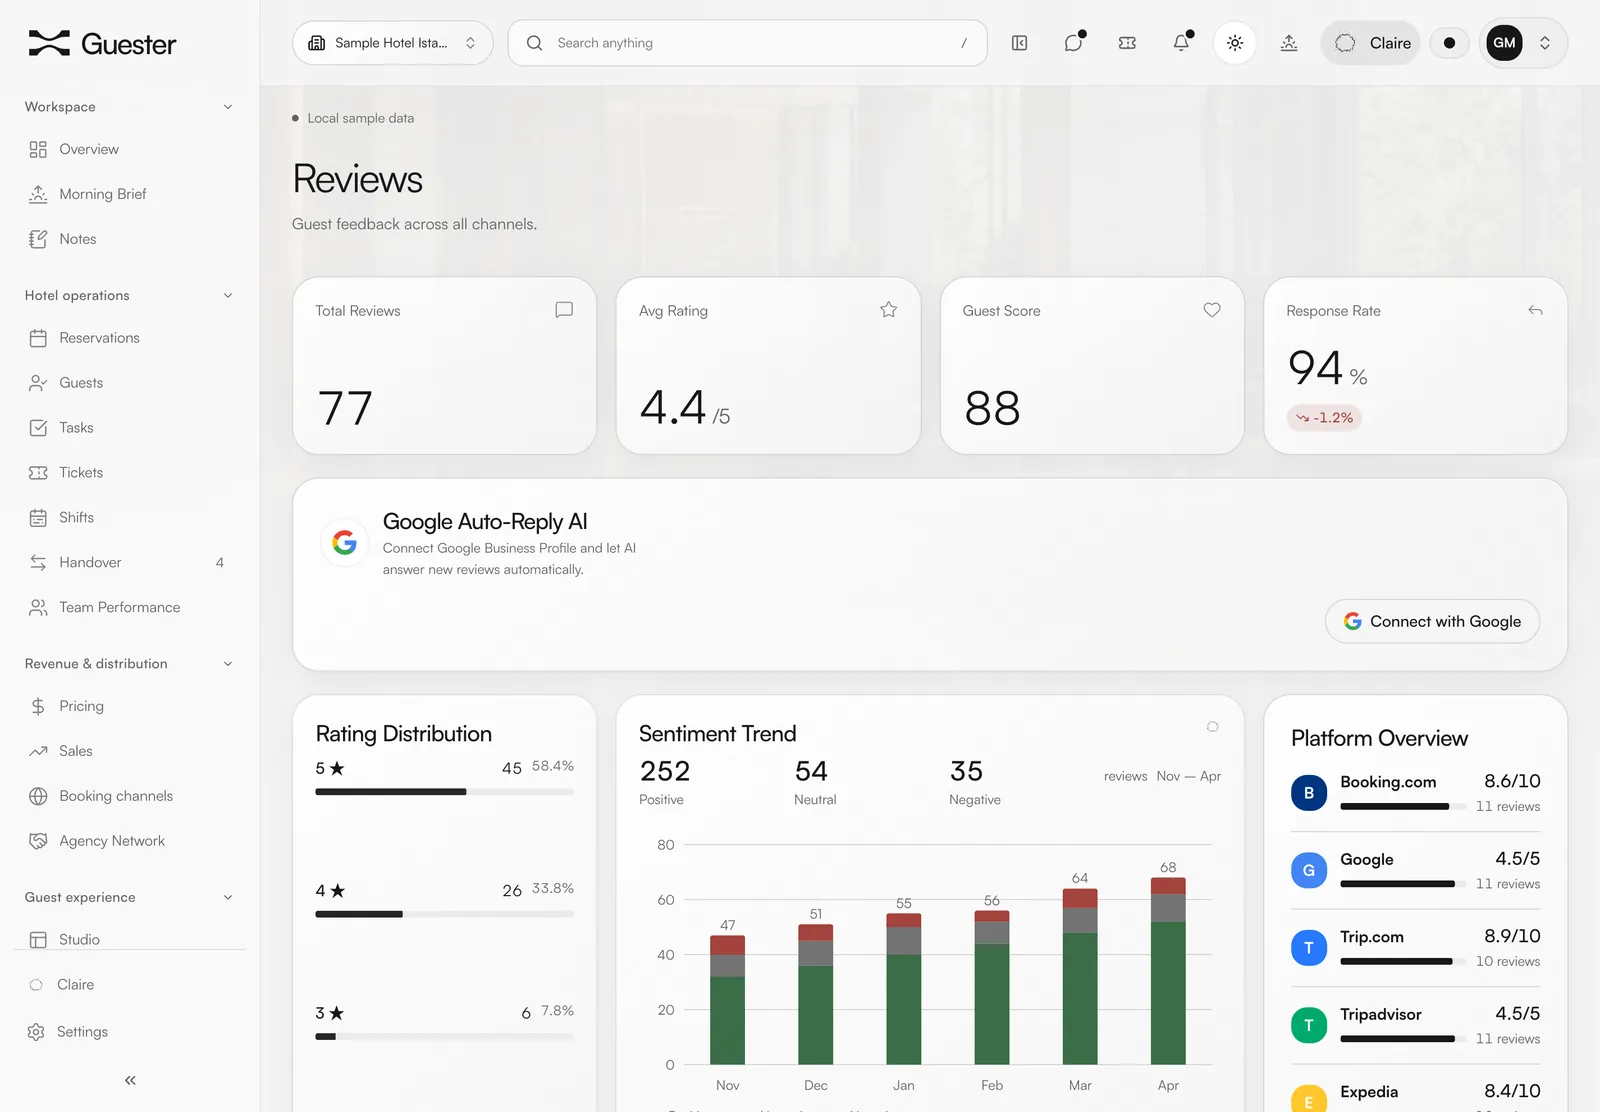Image resolution: width=1600 pixels, height=1112 pixels.
Task: Open the notifications bell
Action: coord(1181,43)
